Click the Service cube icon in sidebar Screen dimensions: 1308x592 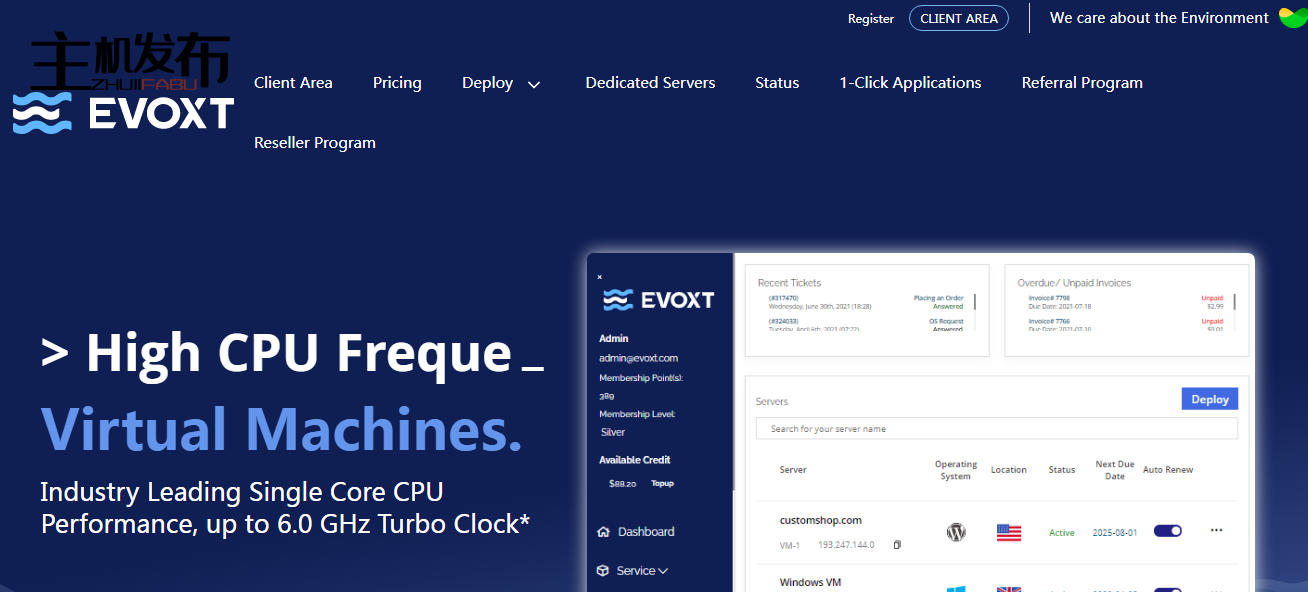(603, 571)
